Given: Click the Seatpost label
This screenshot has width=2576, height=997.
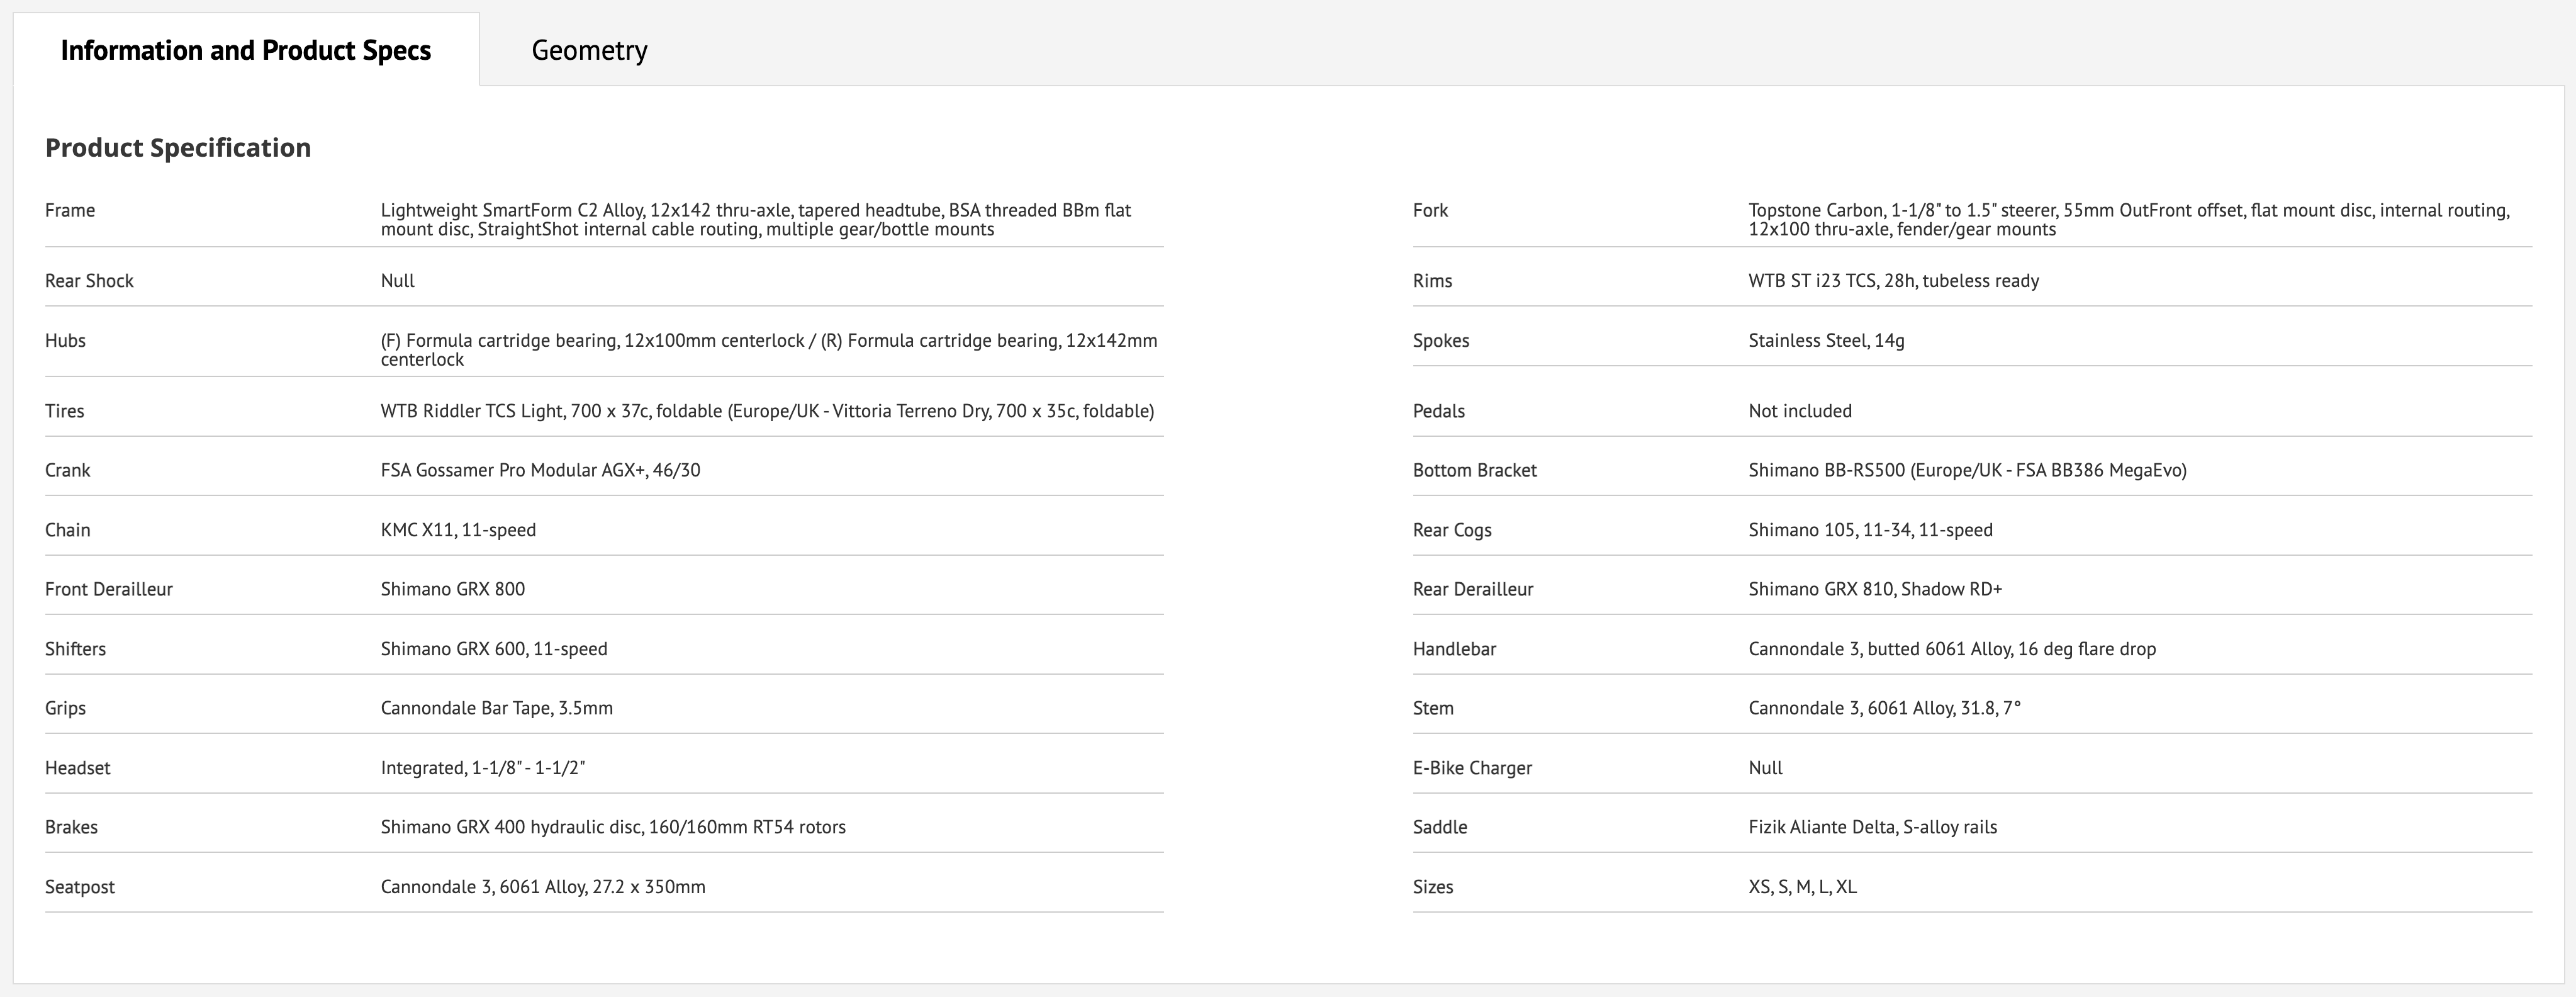Looking at the screenshot, I should click(80, 887).
